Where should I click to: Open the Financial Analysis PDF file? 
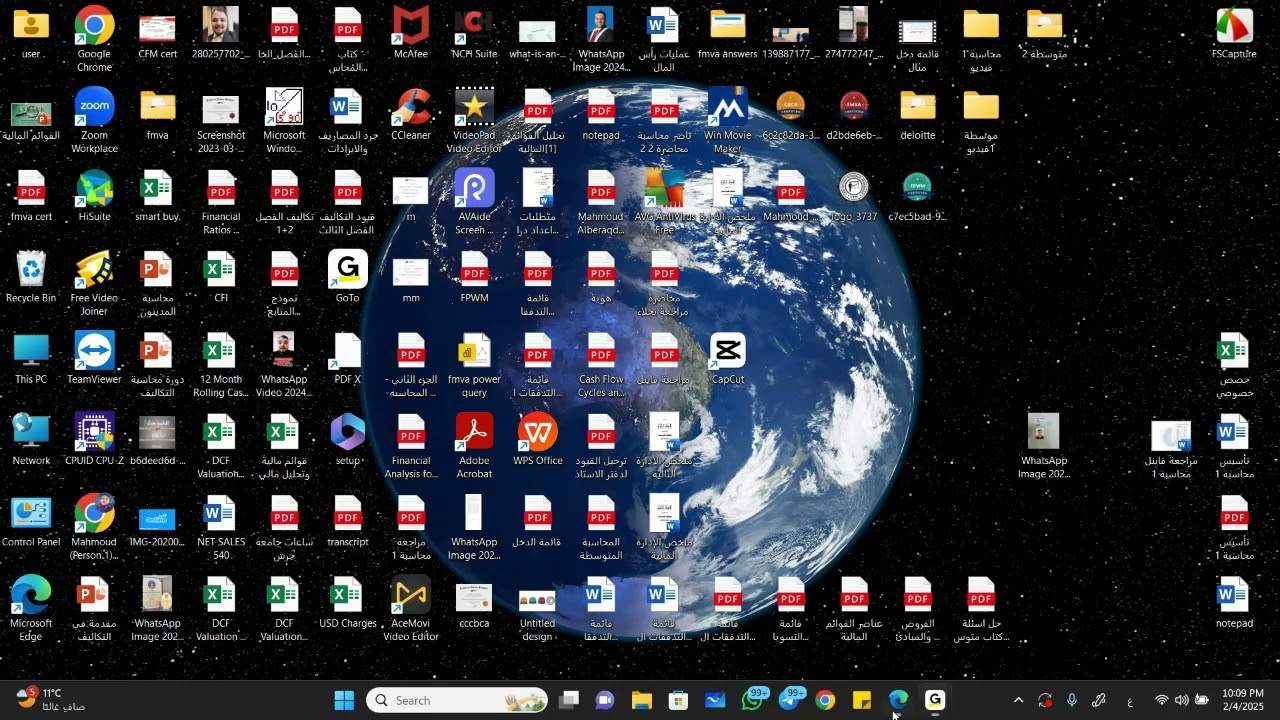click(x=411, y=445)
